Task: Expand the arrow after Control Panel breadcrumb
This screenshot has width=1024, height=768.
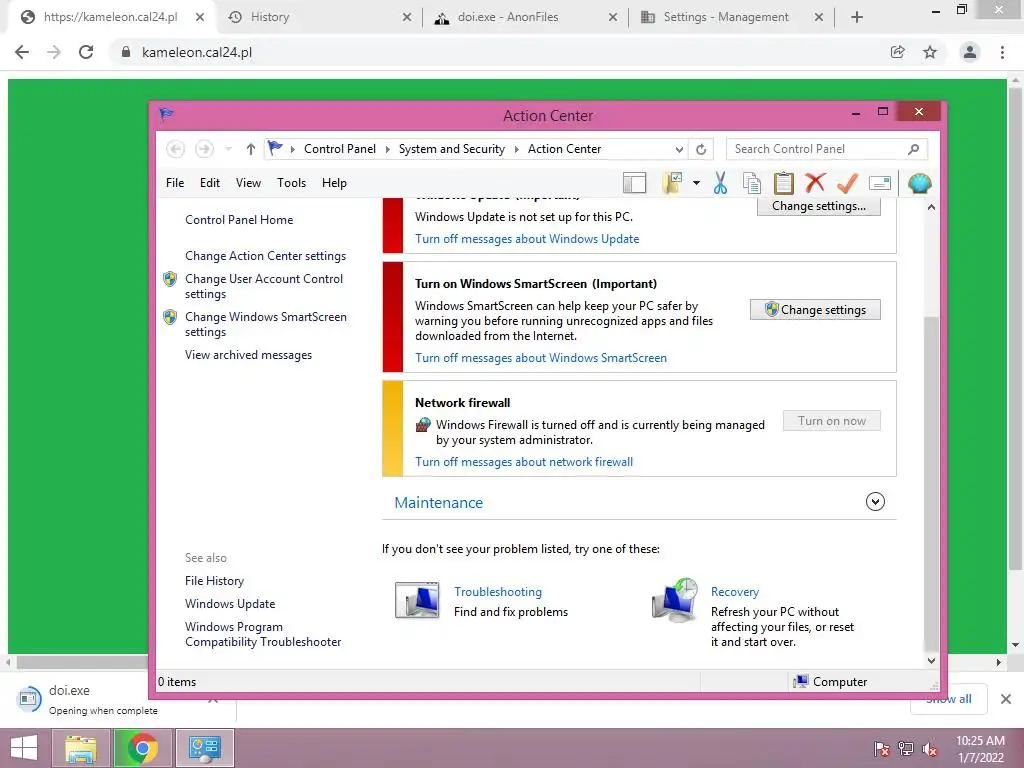Action: [x=387, y=150]
